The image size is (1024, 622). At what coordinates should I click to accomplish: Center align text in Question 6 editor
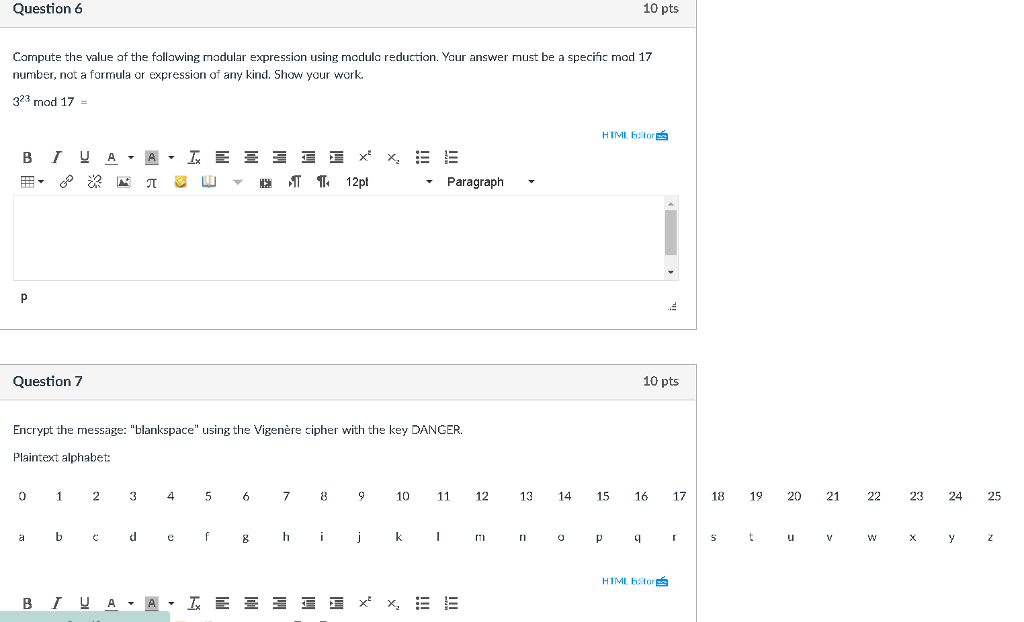(251, 157)
